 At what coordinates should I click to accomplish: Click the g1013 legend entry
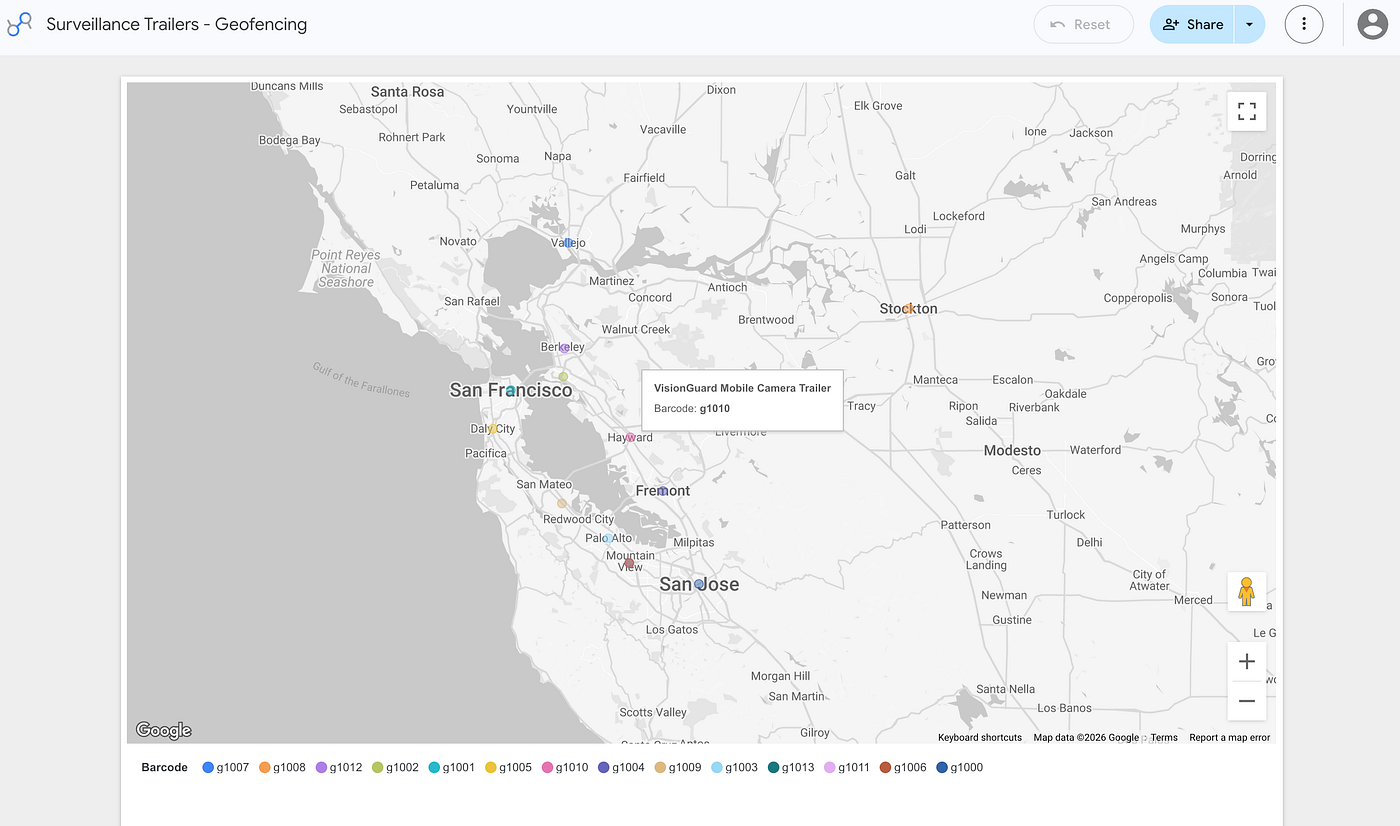(791, 768)
